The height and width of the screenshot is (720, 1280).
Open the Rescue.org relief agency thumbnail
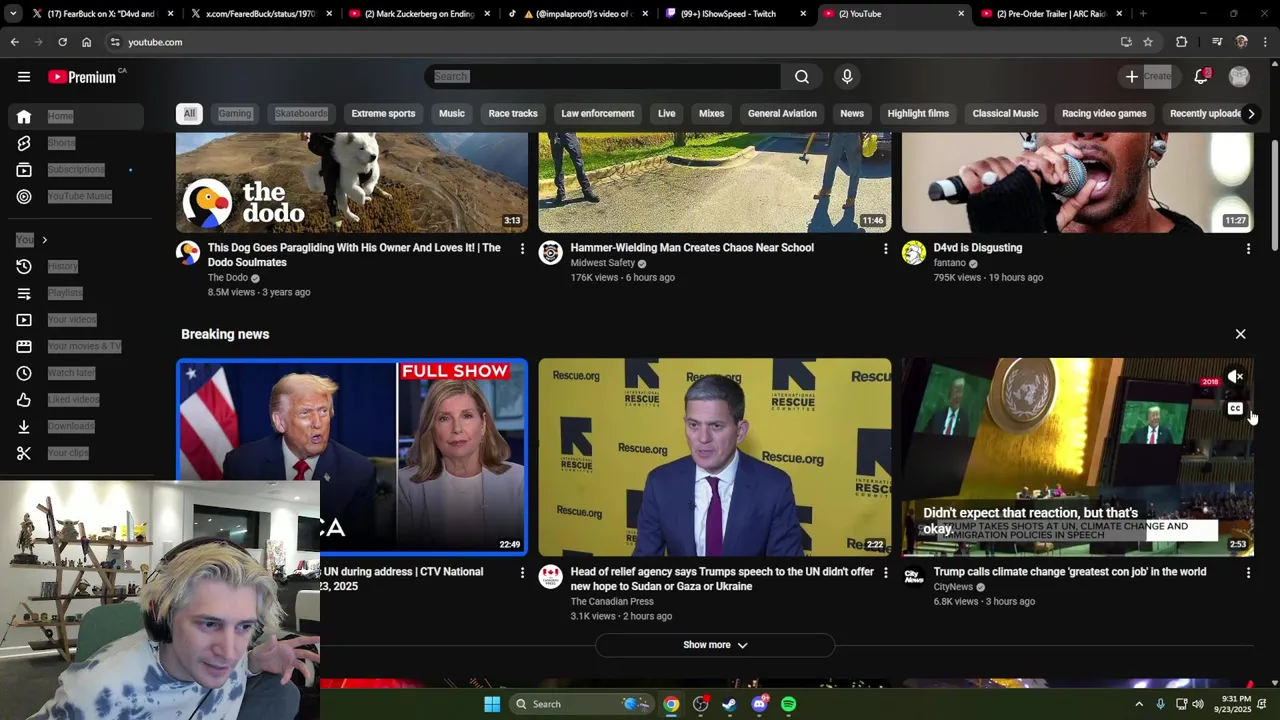coord(715,457)
